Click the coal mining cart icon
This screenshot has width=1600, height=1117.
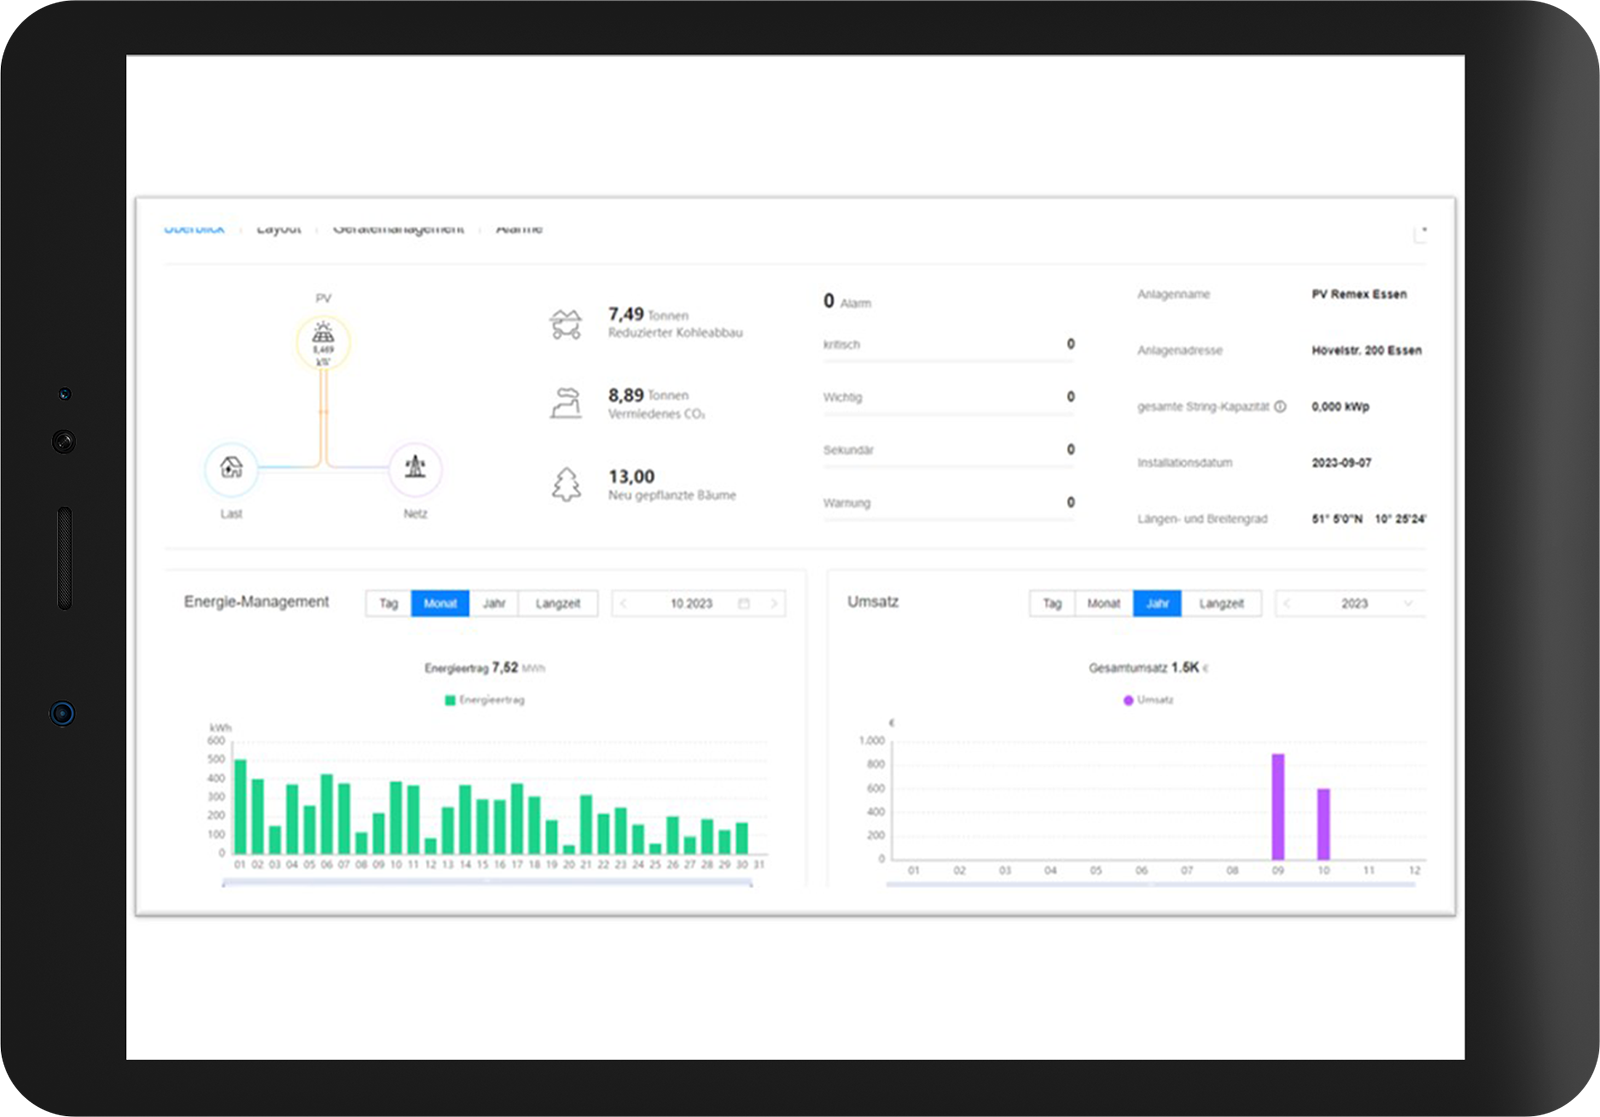point(566,324)
